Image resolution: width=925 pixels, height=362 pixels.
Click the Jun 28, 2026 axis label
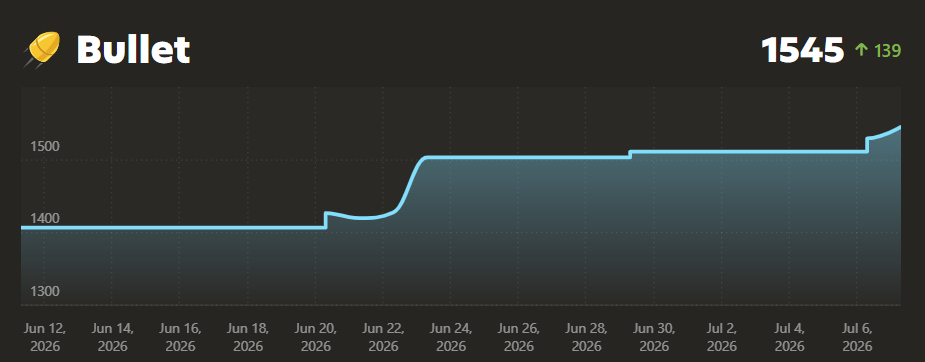(586, 337)
